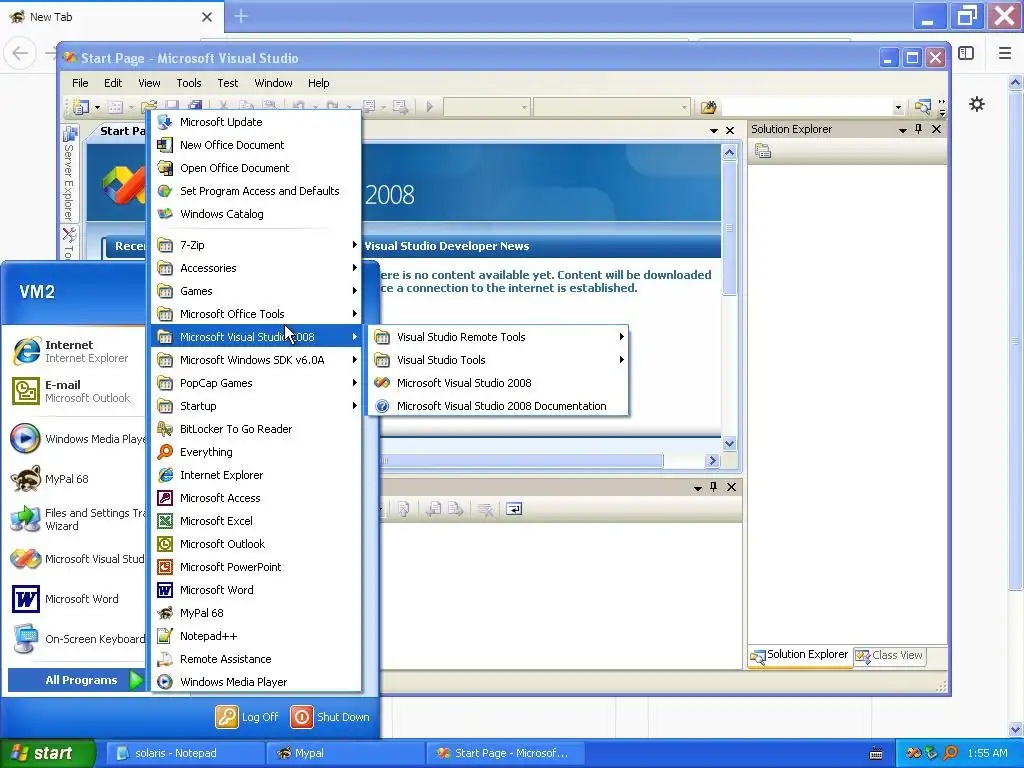Expand Microsoft Windows SDK v6.0A folder
The image size is (1024, 768).
[x=257, y=360]
